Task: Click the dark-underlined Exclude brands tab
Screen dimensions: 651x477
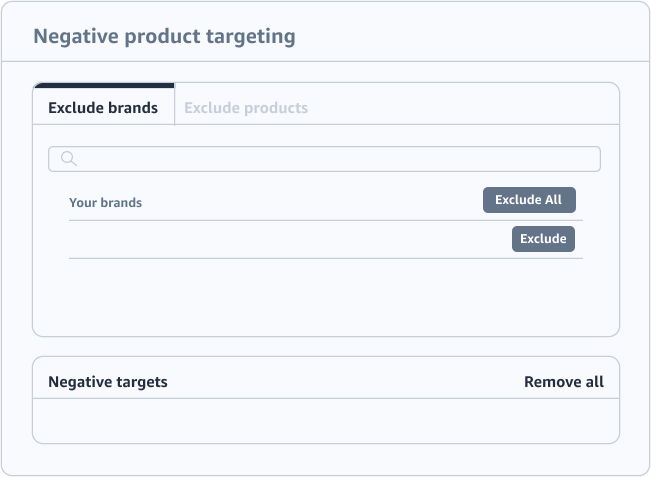Action: pos(103,108)
